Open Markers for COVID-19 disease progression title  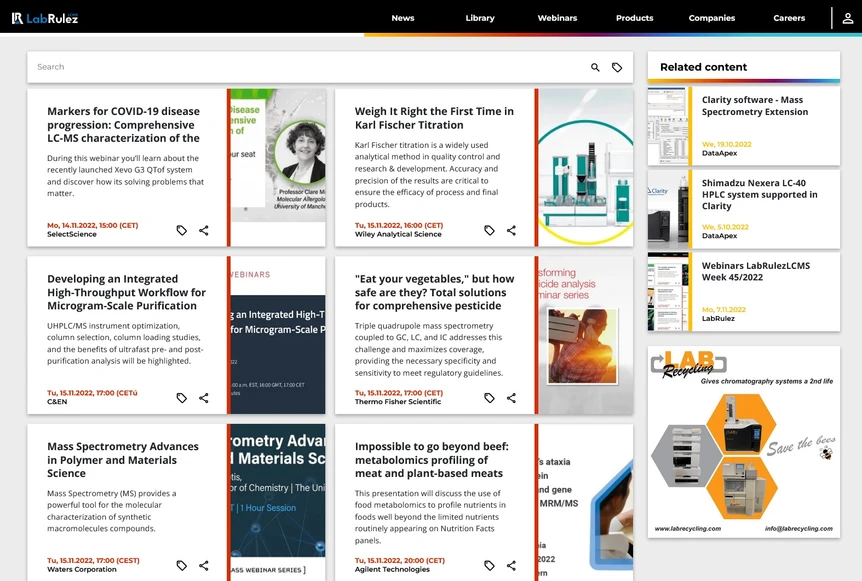point(124,125)
